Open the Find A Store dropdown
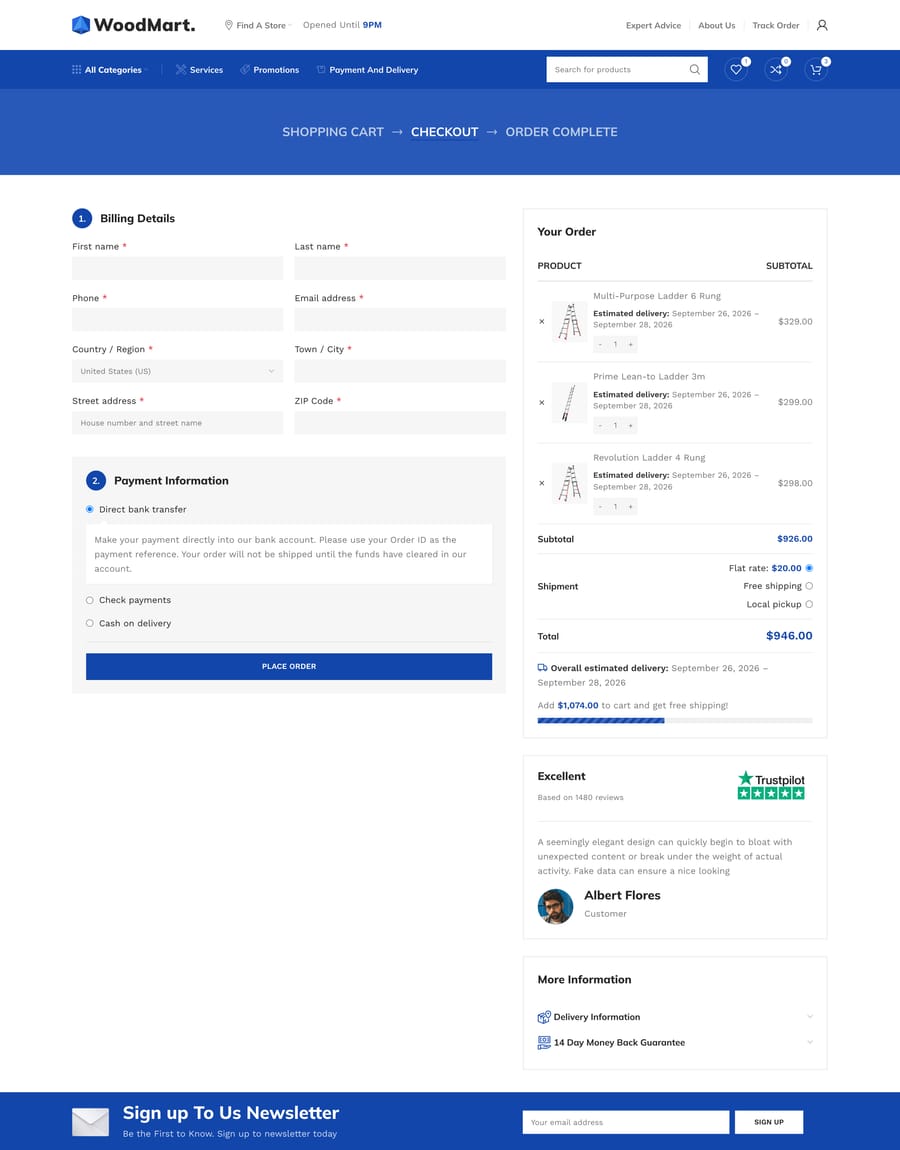The height and width of the screenshot is (1150, 900). 258,25
